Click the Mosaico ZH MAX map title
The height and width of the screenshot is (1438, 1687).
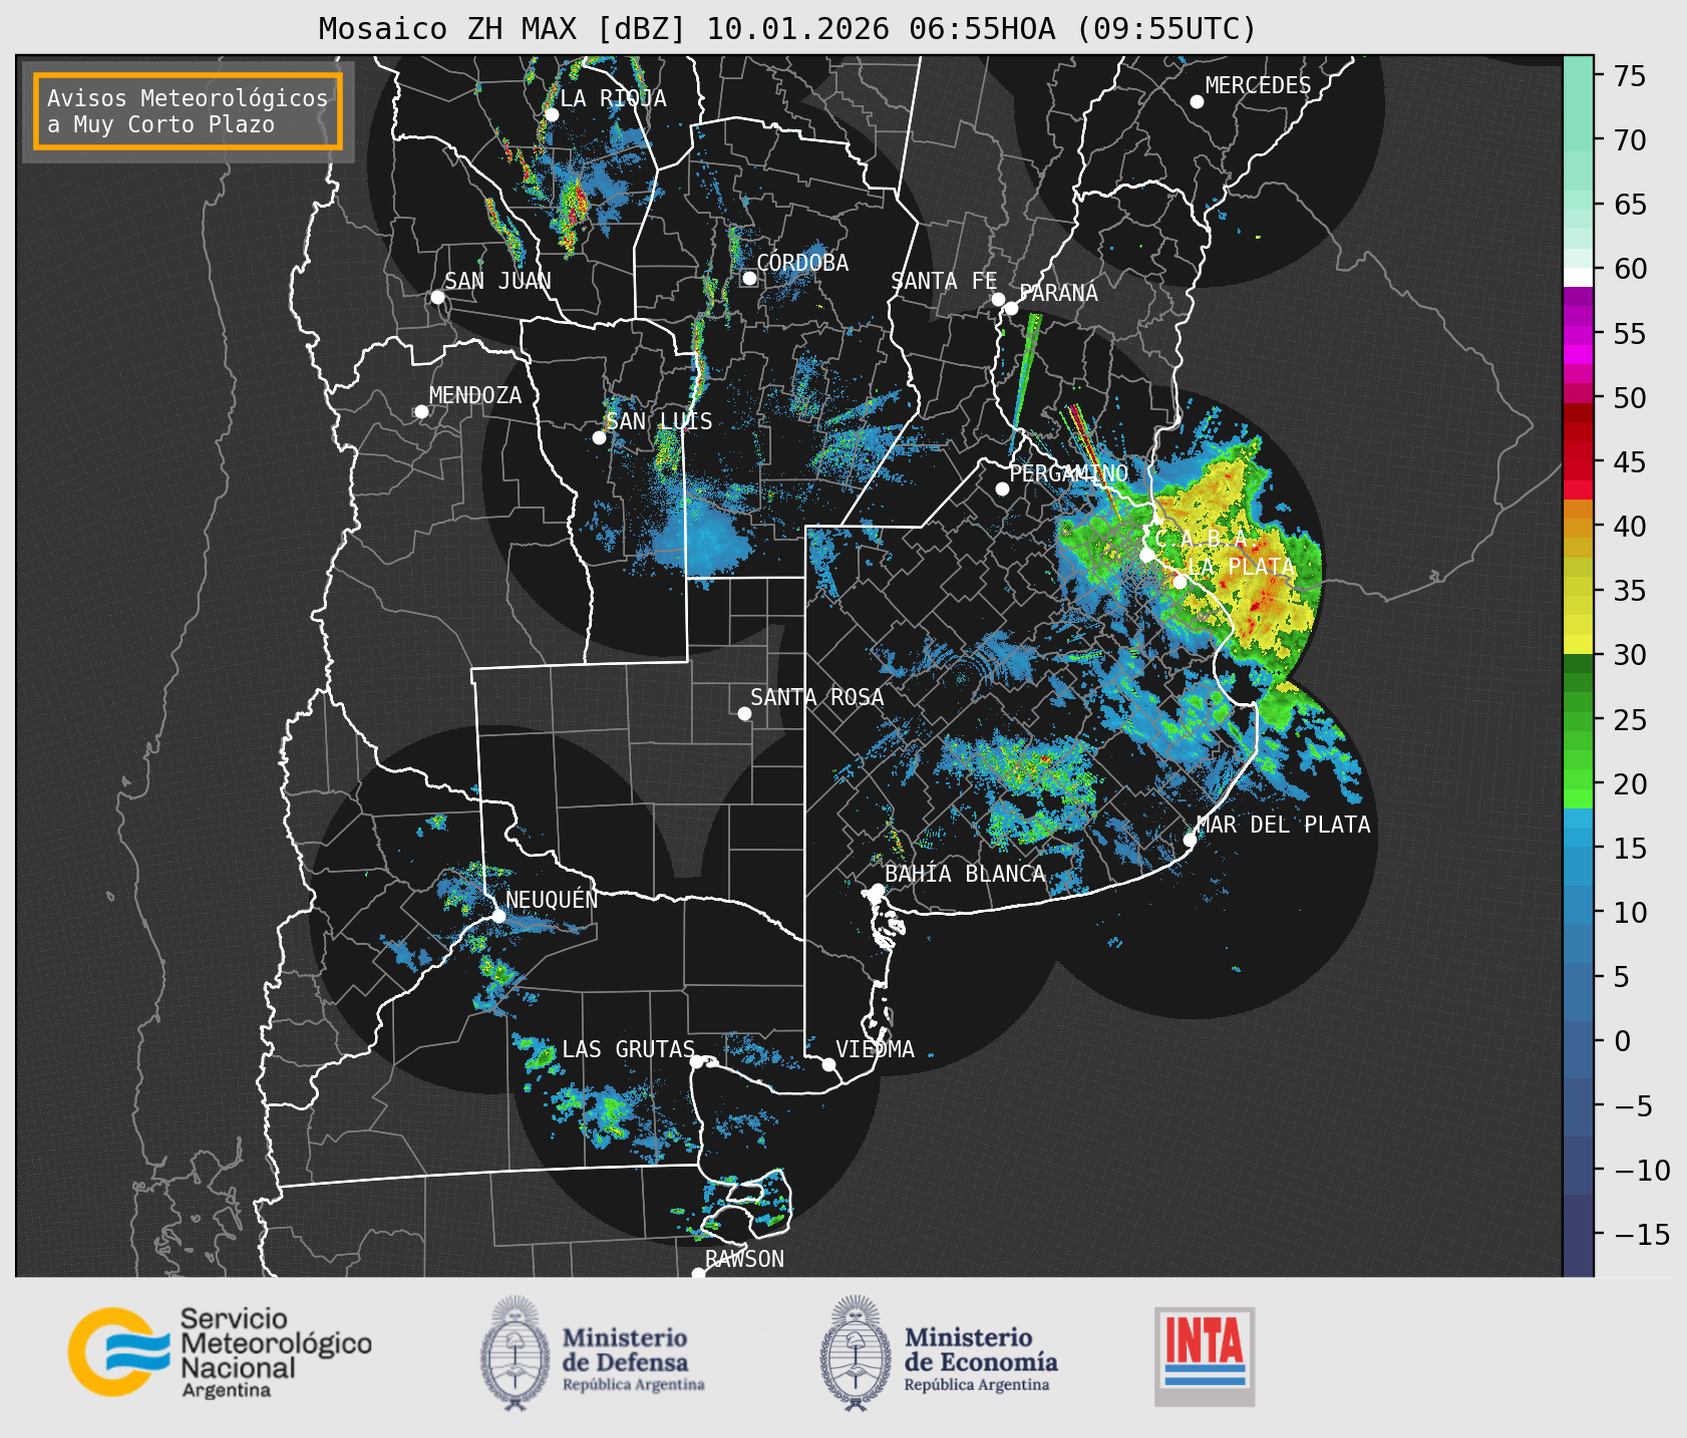point(787,28)
